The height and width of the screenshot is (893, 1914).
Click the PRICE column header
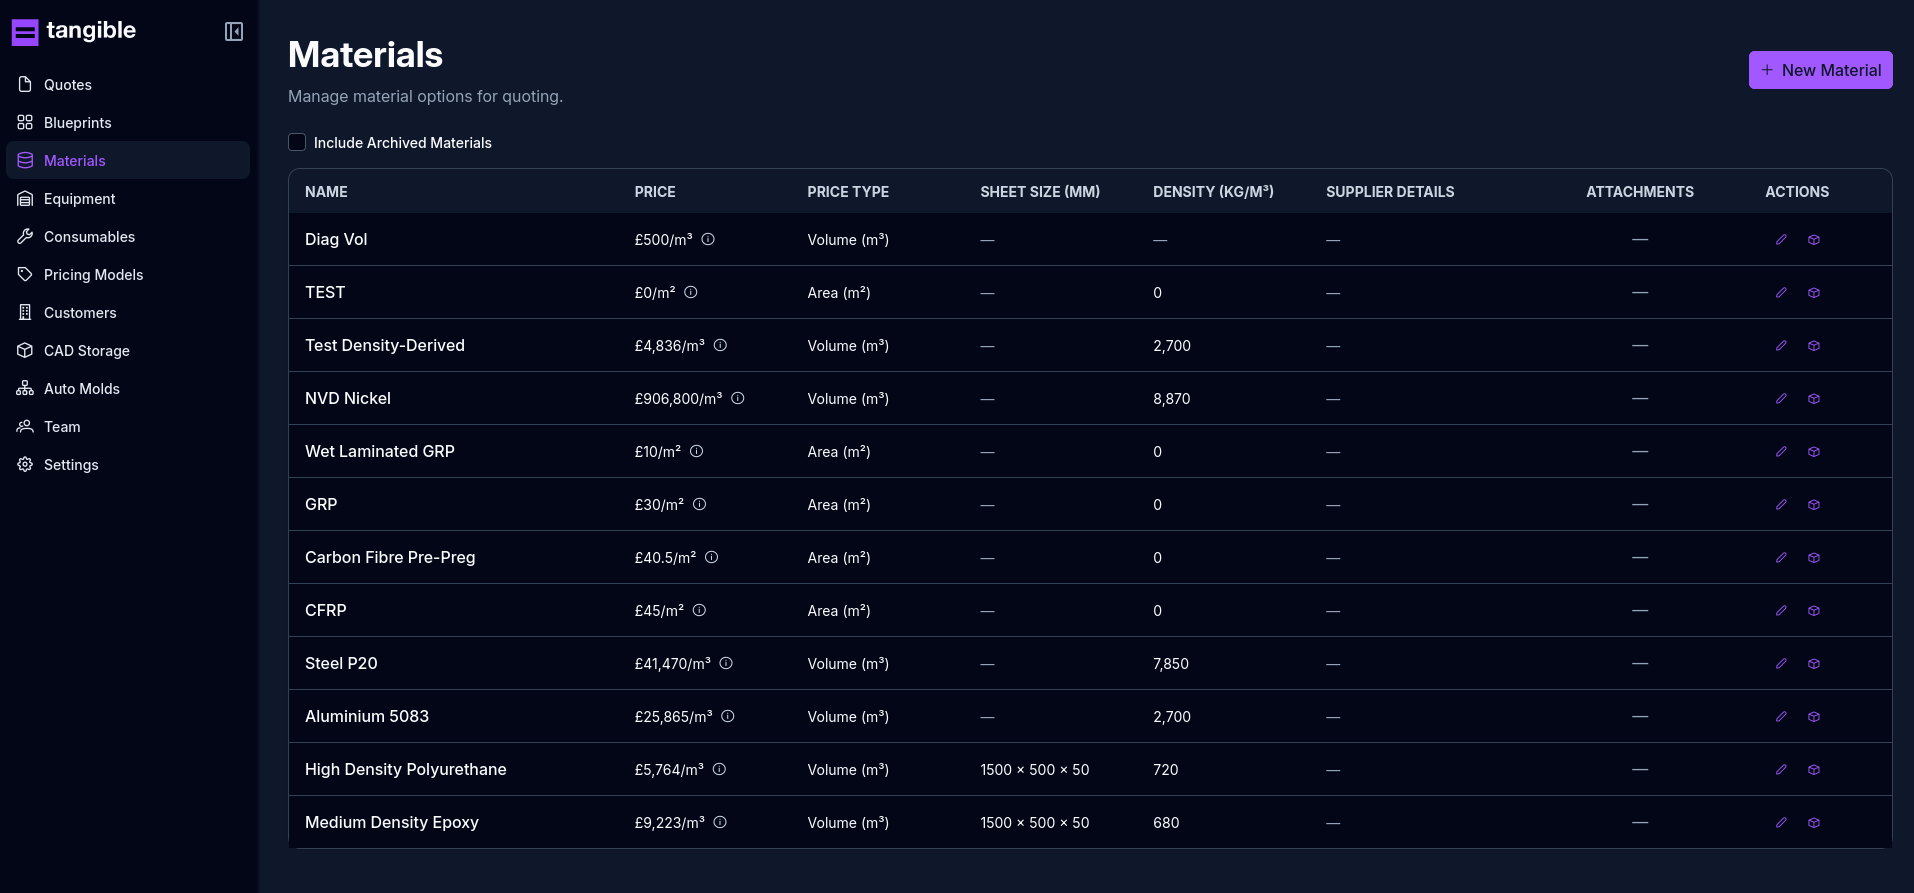(x=655, y=192)
